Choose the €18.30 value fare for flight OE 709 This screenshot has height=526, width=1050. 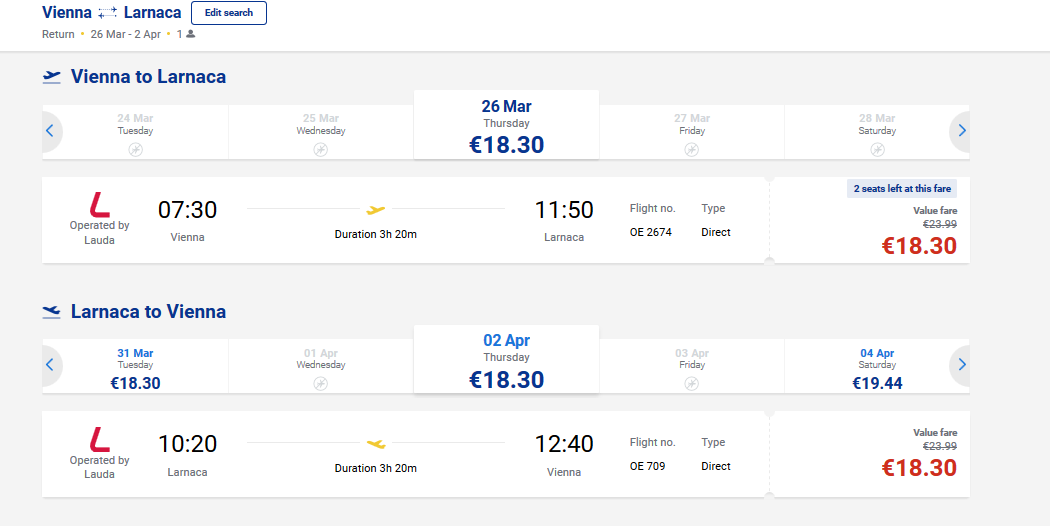tap(871, 454)
